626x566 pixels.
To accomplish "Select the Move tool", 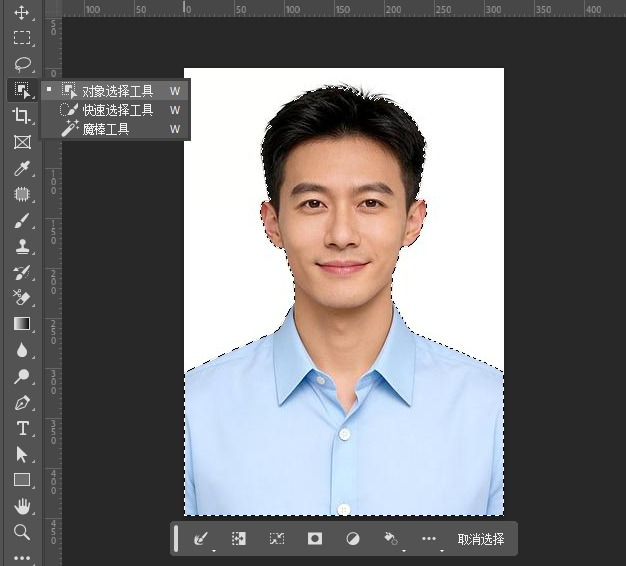I will pyautogui.click(x=22, y=12).
